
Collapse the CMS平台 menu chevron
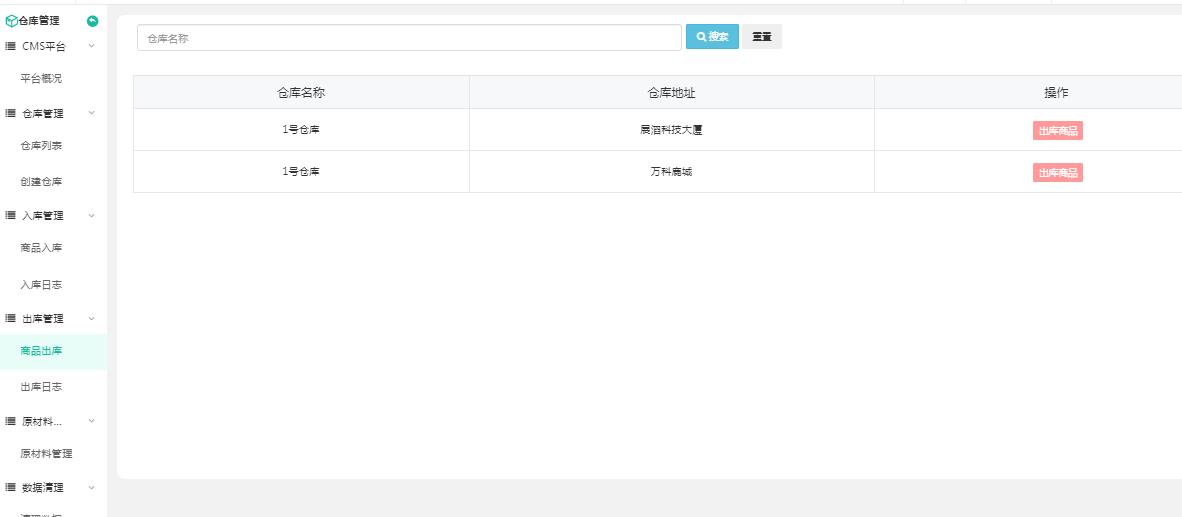click(92, 46)
